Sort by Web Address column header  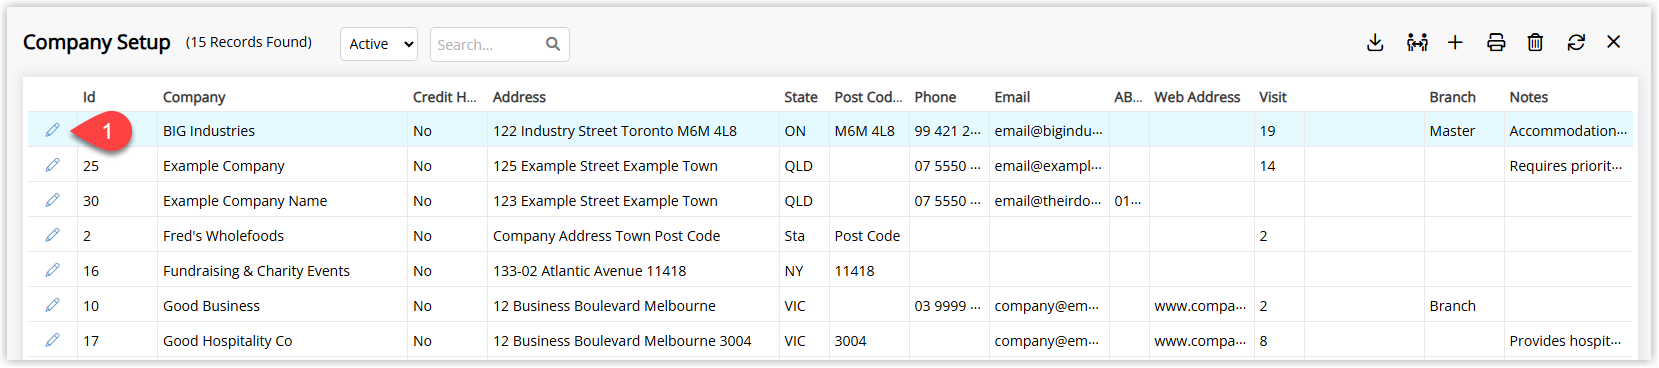coord(1197,97)
